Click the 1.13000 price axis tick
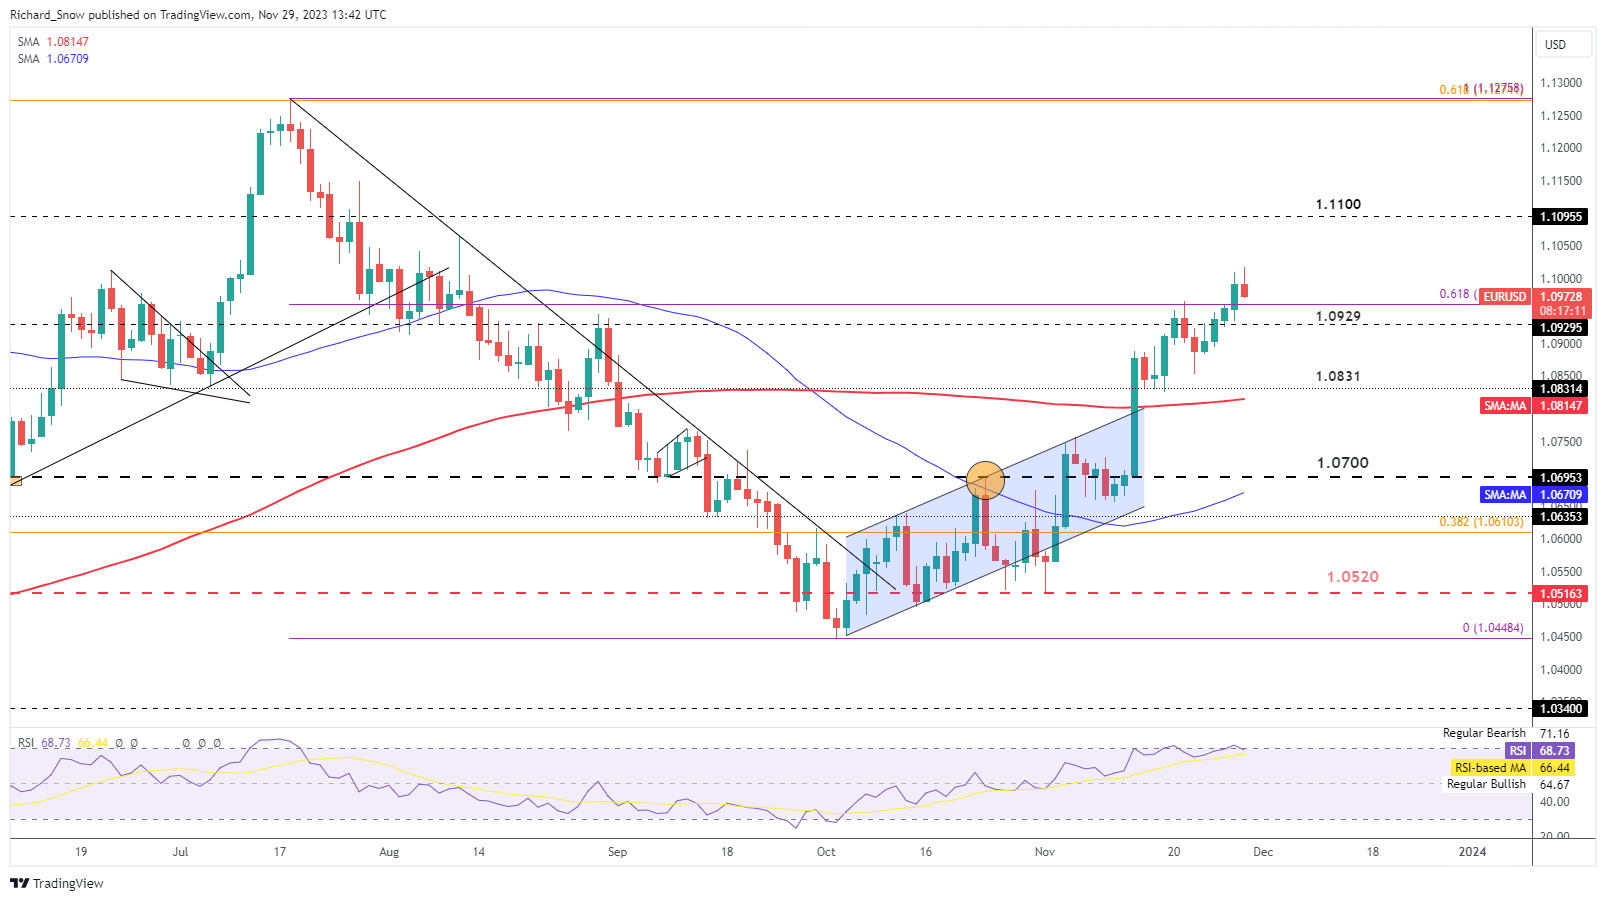Image resolution: width=1606 pixels, height=901 pixels. point(1561,83)
